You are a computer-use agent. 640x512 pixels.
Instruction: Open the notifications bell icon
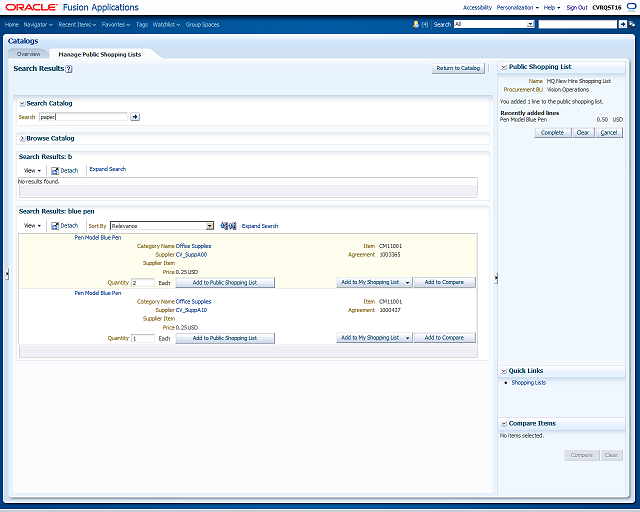tap(416, 24)
